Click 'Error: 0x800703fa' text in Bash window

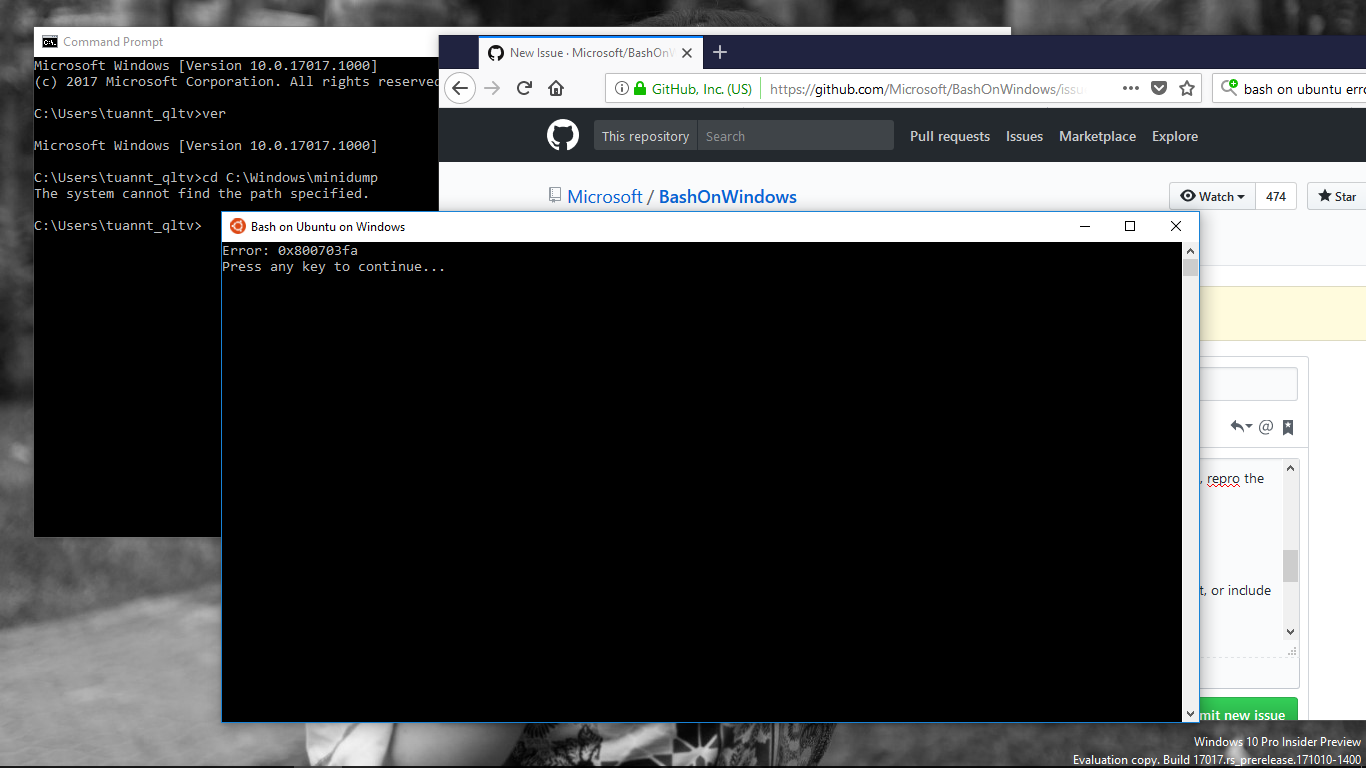coord(290,250)
